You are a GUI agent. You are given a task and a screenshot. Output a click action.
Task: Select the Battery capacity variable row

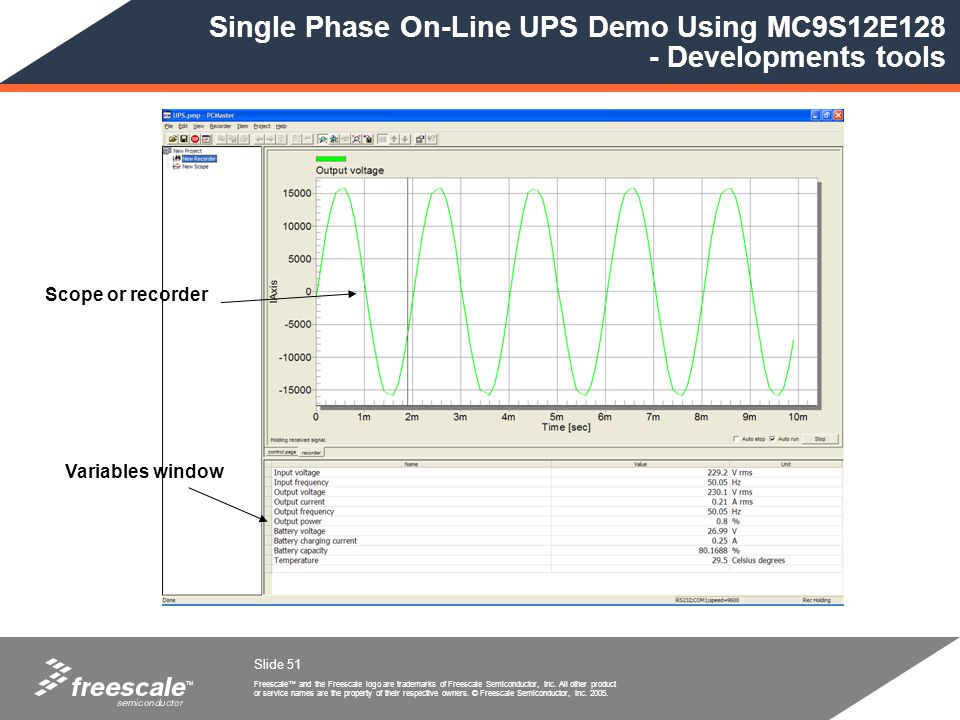click(557, 551)
